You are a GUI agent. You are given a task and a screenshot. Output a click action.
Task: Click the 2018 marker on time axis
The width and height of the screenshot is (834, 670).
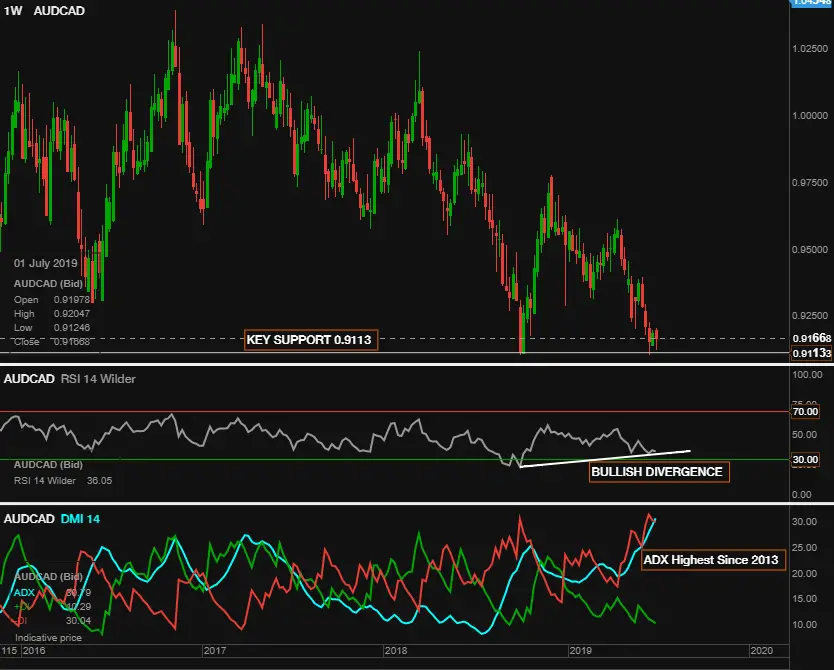pos(396,650)
